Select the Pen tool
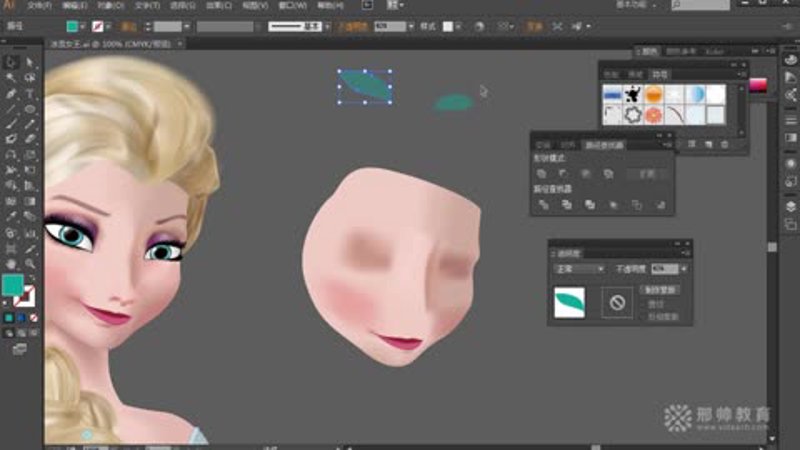The height and width of the screenshot is (450, 800). click(x=11, y=93)
